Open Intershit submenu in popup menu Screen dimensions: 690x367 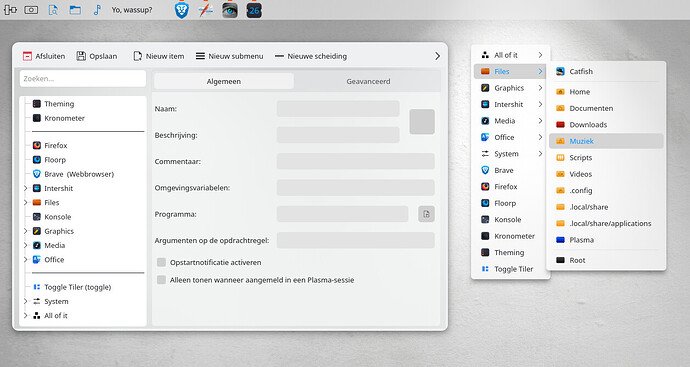pyautogui.click(x=510, y=104)
